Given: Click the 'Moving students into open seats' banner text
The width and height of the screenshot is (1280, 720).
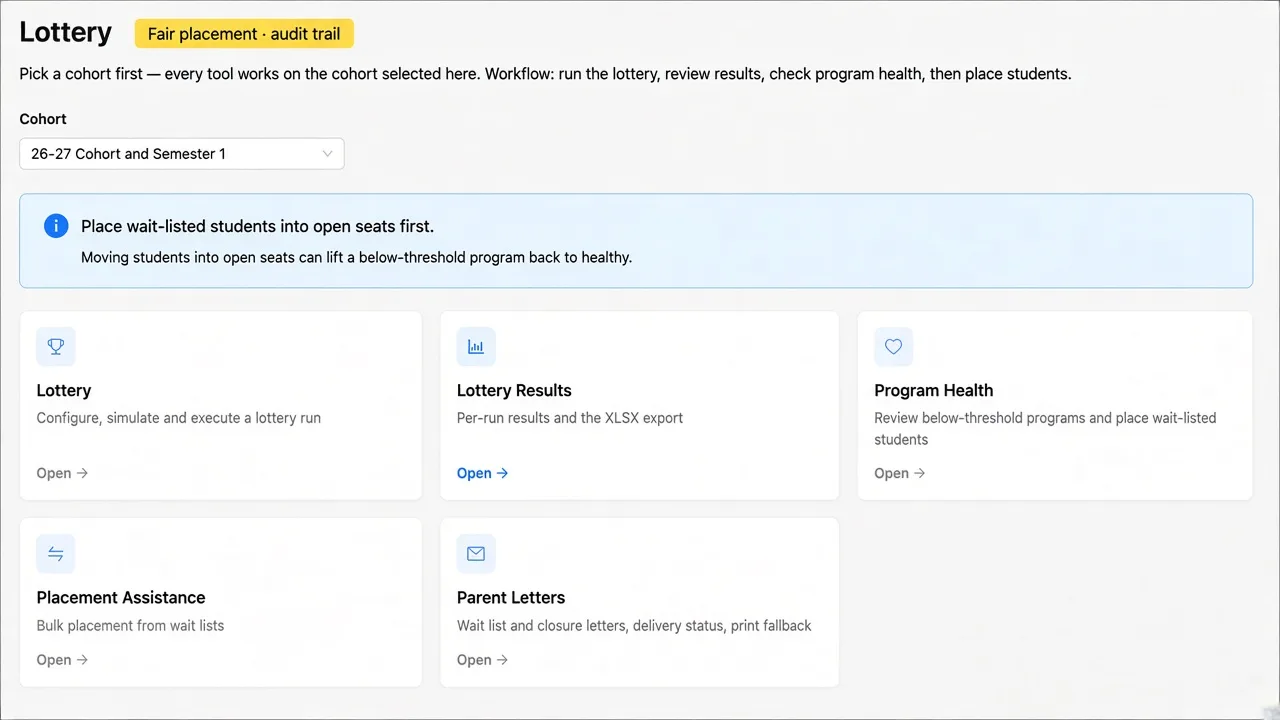Looking at the screenshot, I should [356, 257].
